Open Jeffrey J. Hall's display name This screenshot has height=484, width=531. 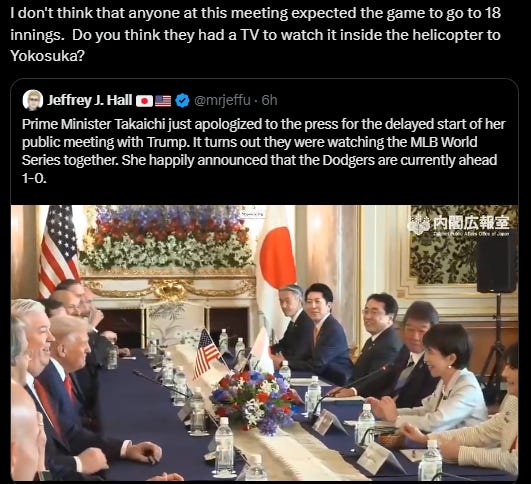pyautogui.click(x=89, y=100)
